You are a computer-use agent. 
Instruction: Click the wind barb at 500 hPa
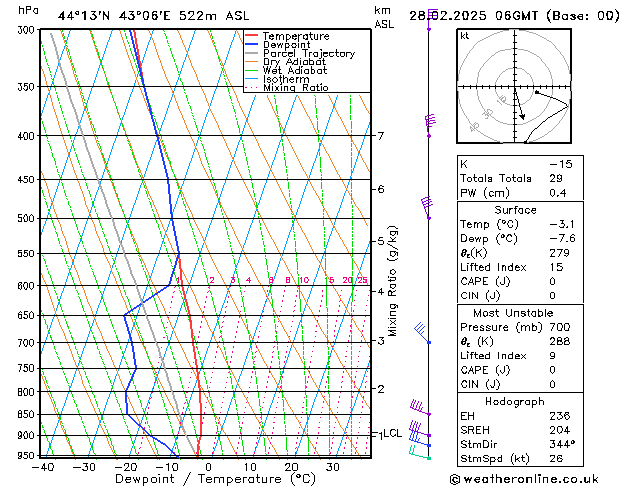[428, 207]
